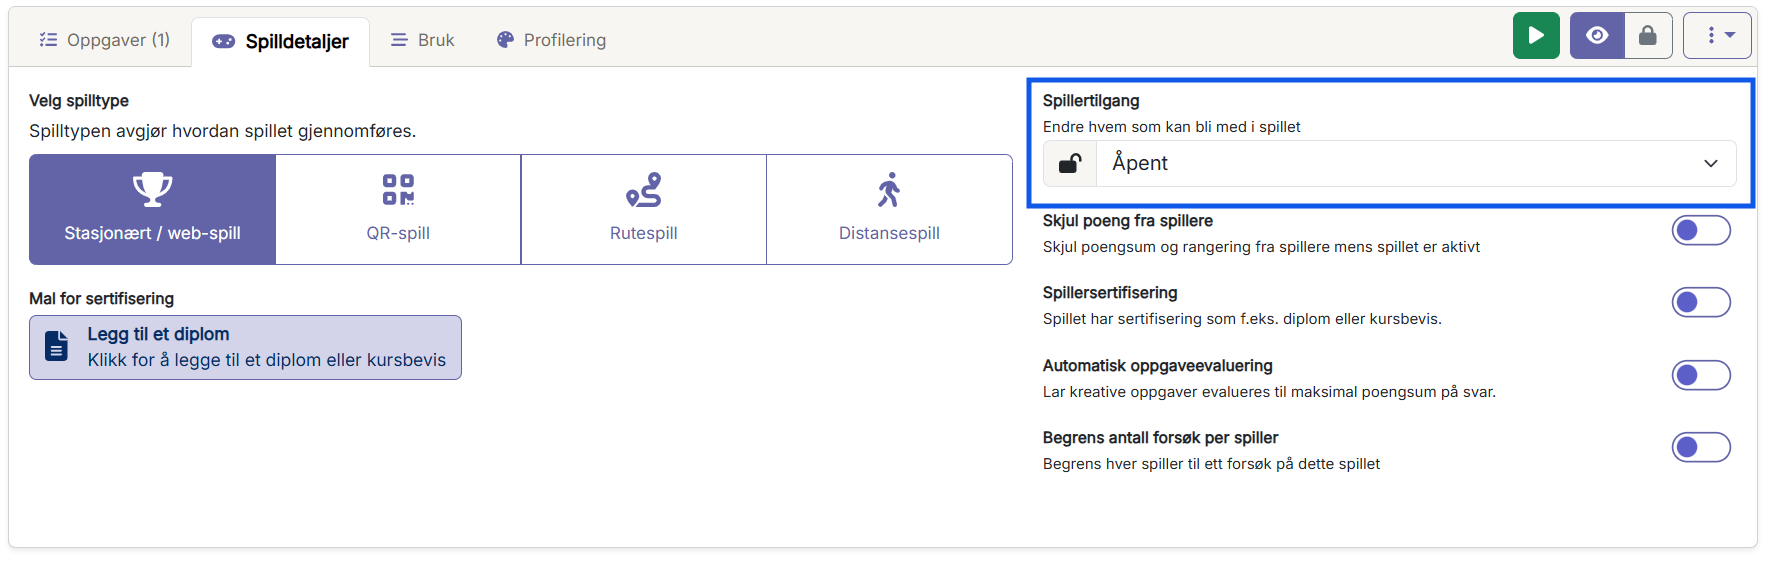Switch to the Oppgaver (1) tab
Viewport: 1781px width, 570px height.
click(x=105, y=40)
